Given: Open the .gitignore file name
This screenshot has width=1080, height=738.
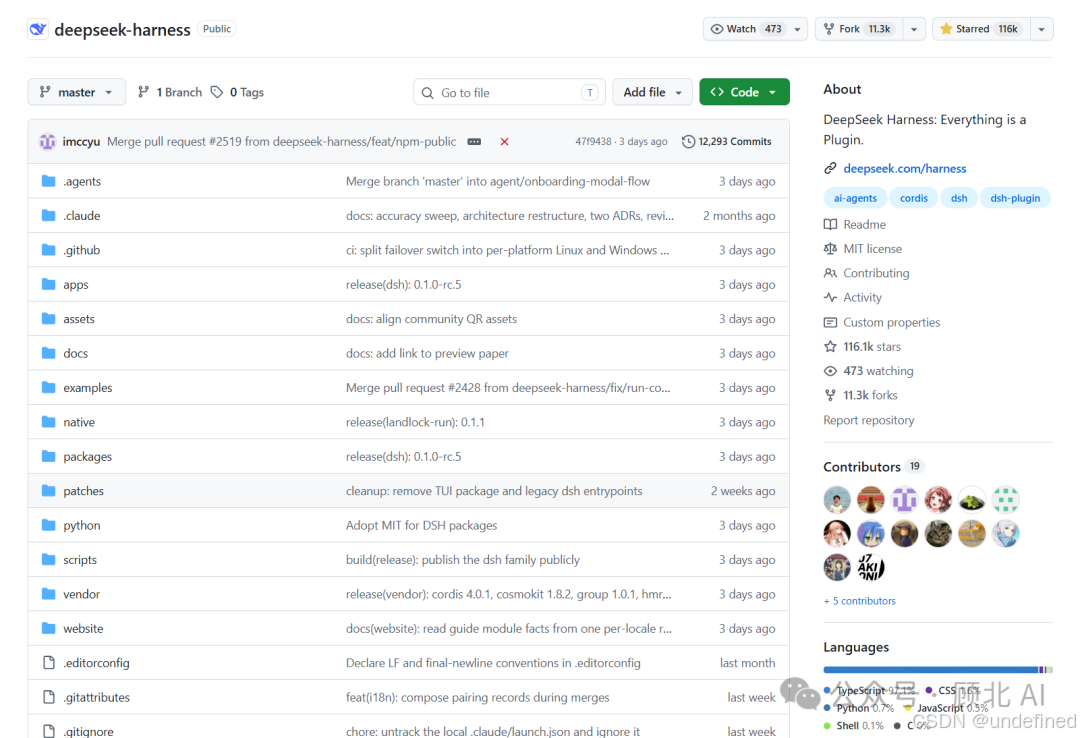Looking at the screenshot, I should 88,731.
